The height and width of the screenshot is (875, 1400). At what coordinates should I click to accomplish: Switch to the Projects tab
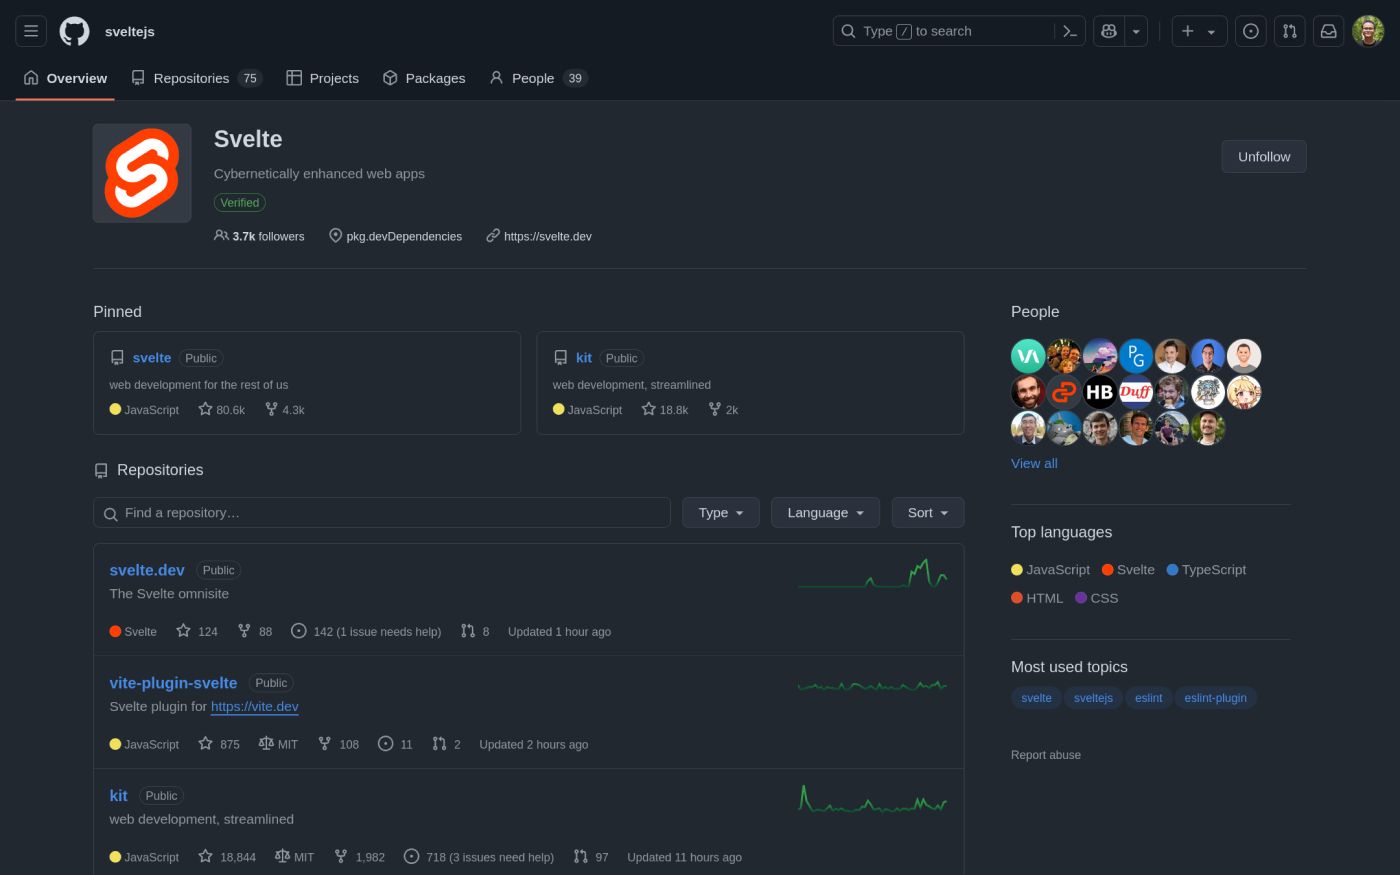pyautogui.click(x=322, y=78)
